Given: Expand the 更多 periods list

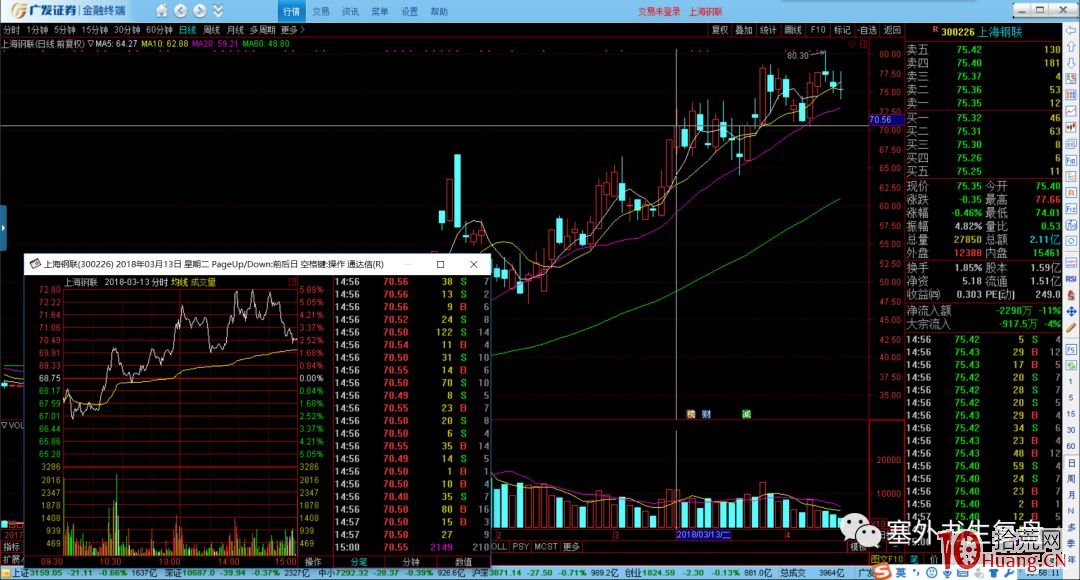Looking at the screenshot, I should pos(292,30).
